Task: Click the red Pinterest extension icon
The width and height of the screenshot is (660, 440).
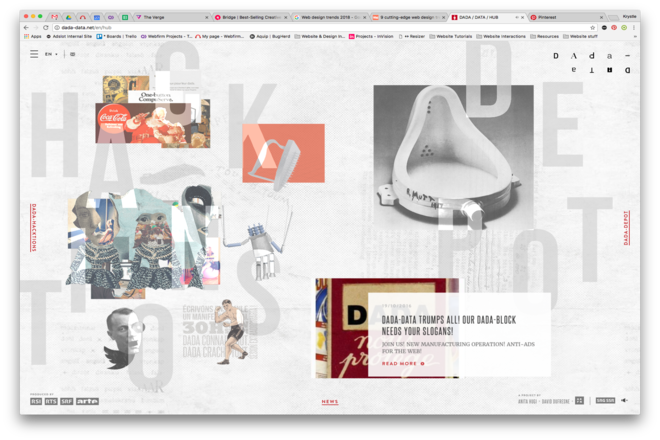Action: pos(614,27)
